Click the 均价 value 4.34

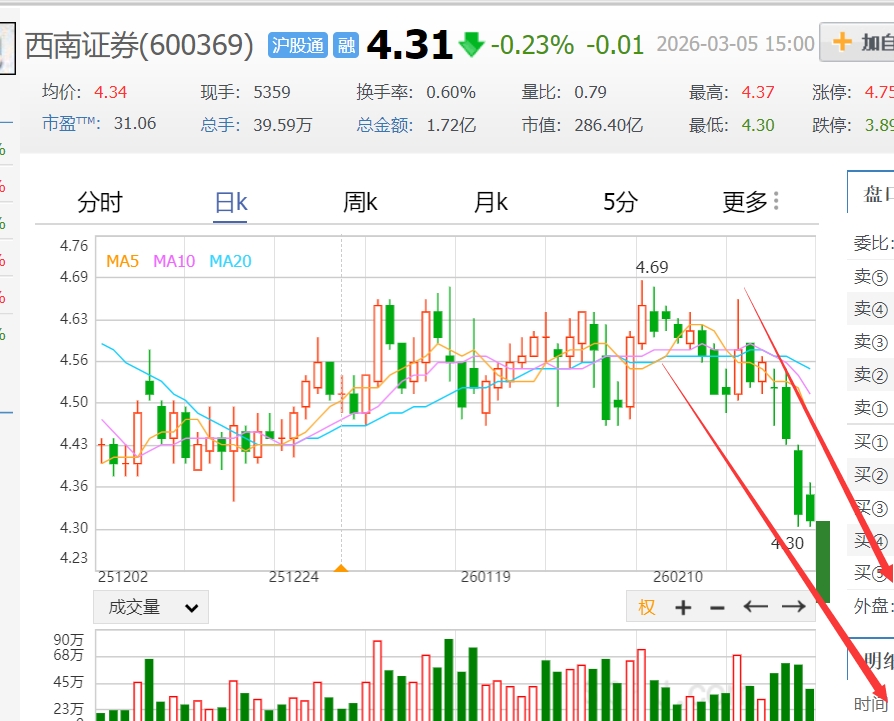point(111,92)
